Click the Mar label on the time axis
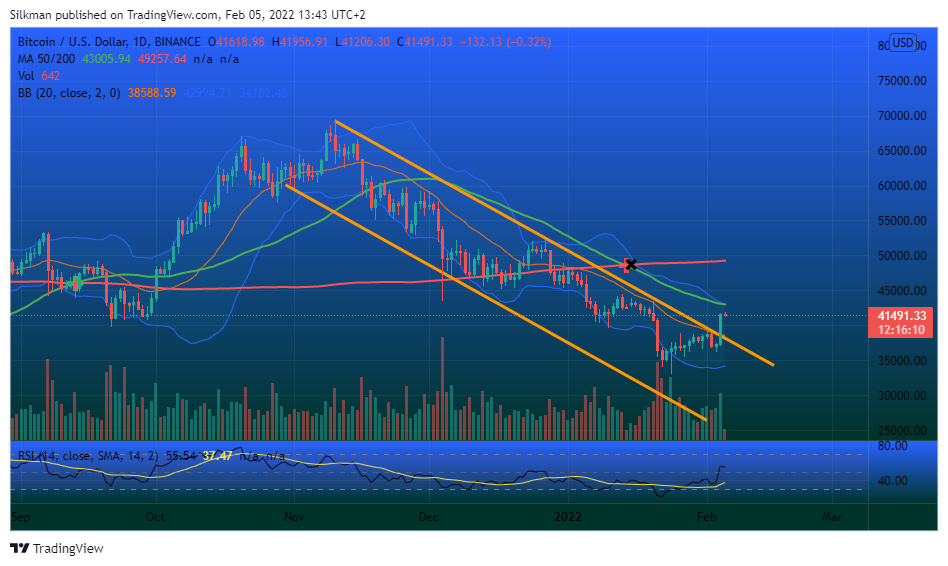 click(832, 517)
